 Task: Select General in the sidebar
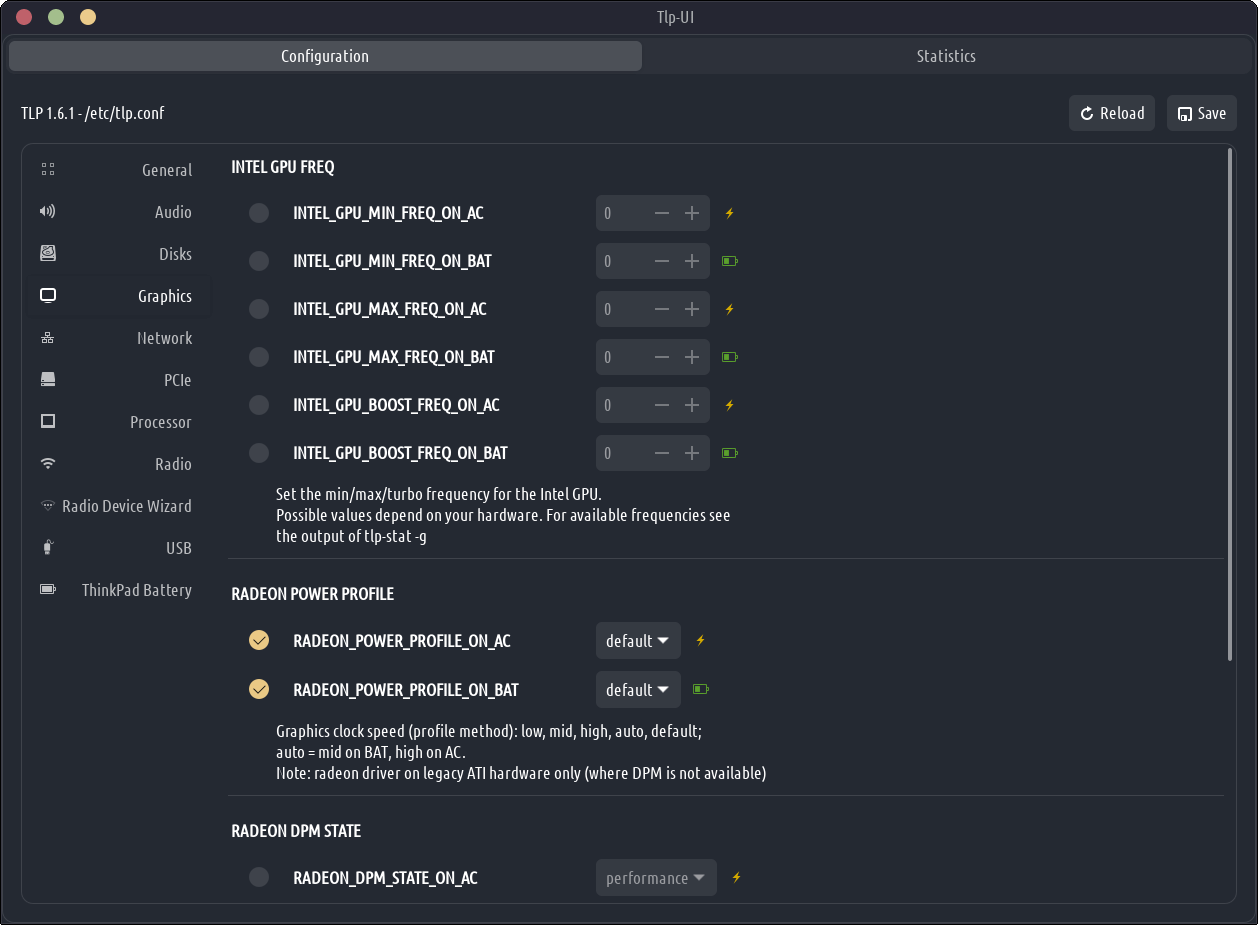coord(166,170)
